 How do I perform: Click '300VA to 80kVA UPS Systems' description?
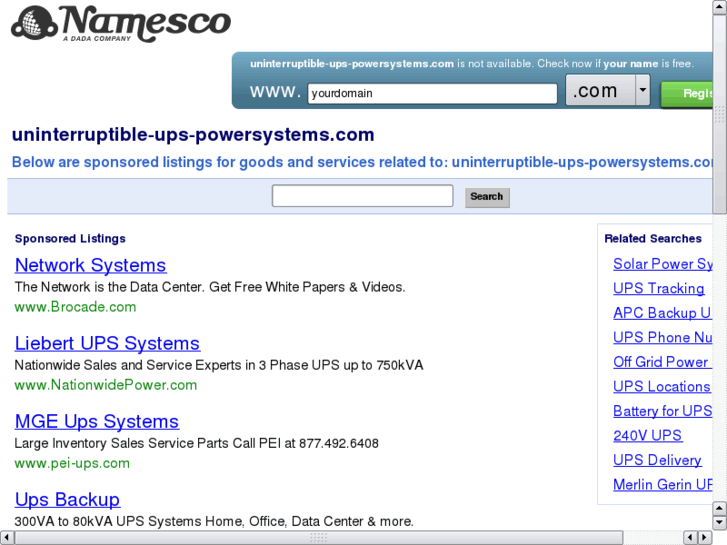pos(214,521)
